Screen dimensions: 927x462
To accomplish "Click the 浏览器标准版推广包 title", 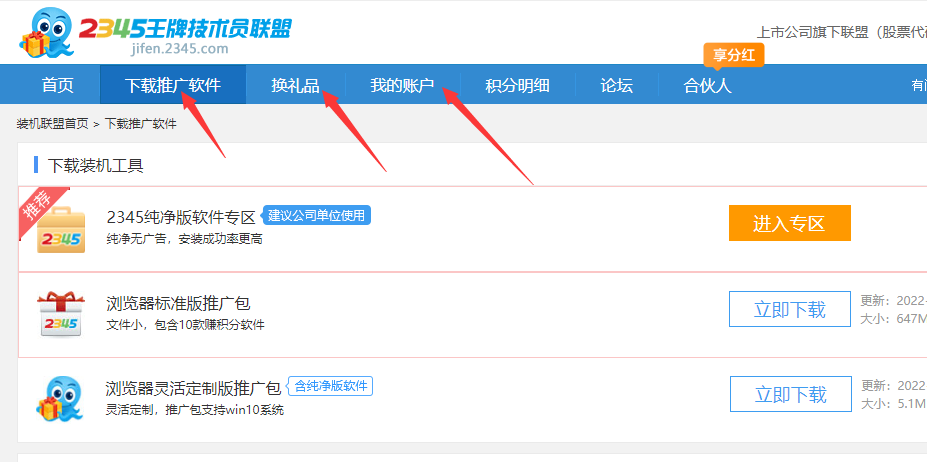I will point(178,303).
